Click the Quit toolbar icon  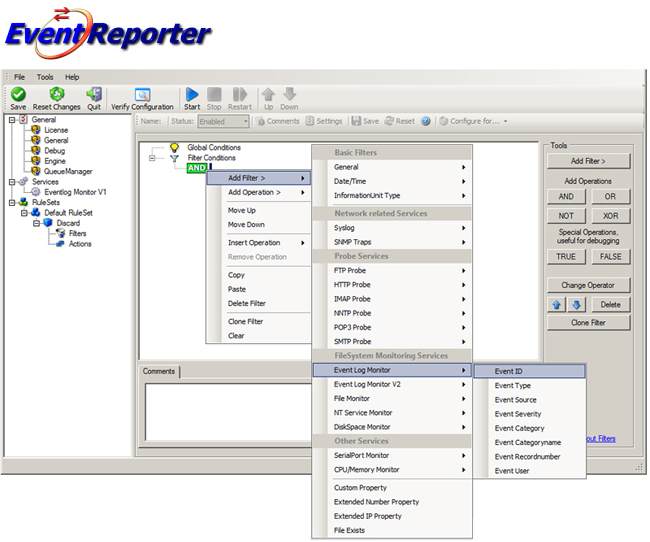(x=94, y=94)
